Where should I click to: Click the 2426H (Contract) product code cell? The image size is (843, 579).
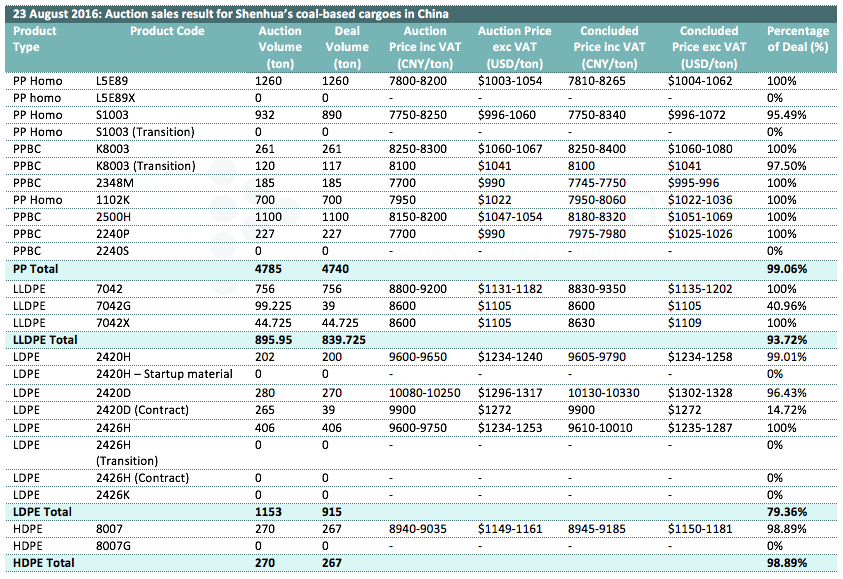click(x=146, y=478)
